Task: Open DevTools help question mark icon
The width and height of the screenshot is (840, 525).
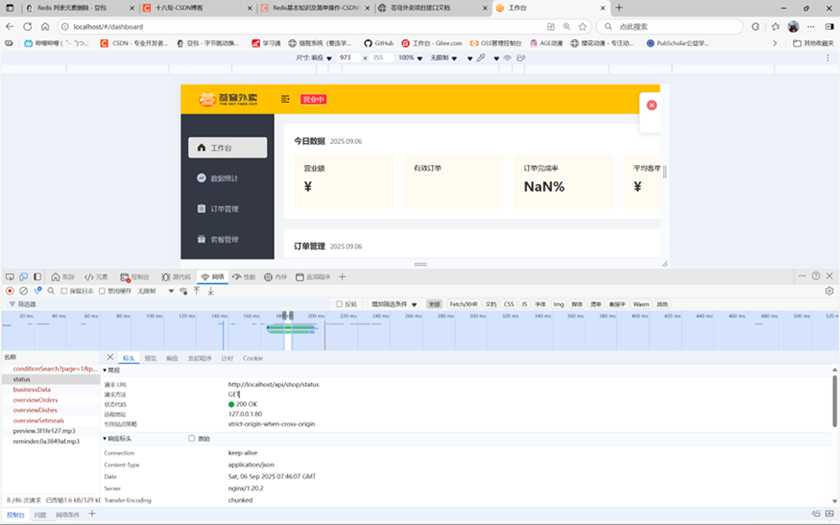Action: [x=816, y=276]
